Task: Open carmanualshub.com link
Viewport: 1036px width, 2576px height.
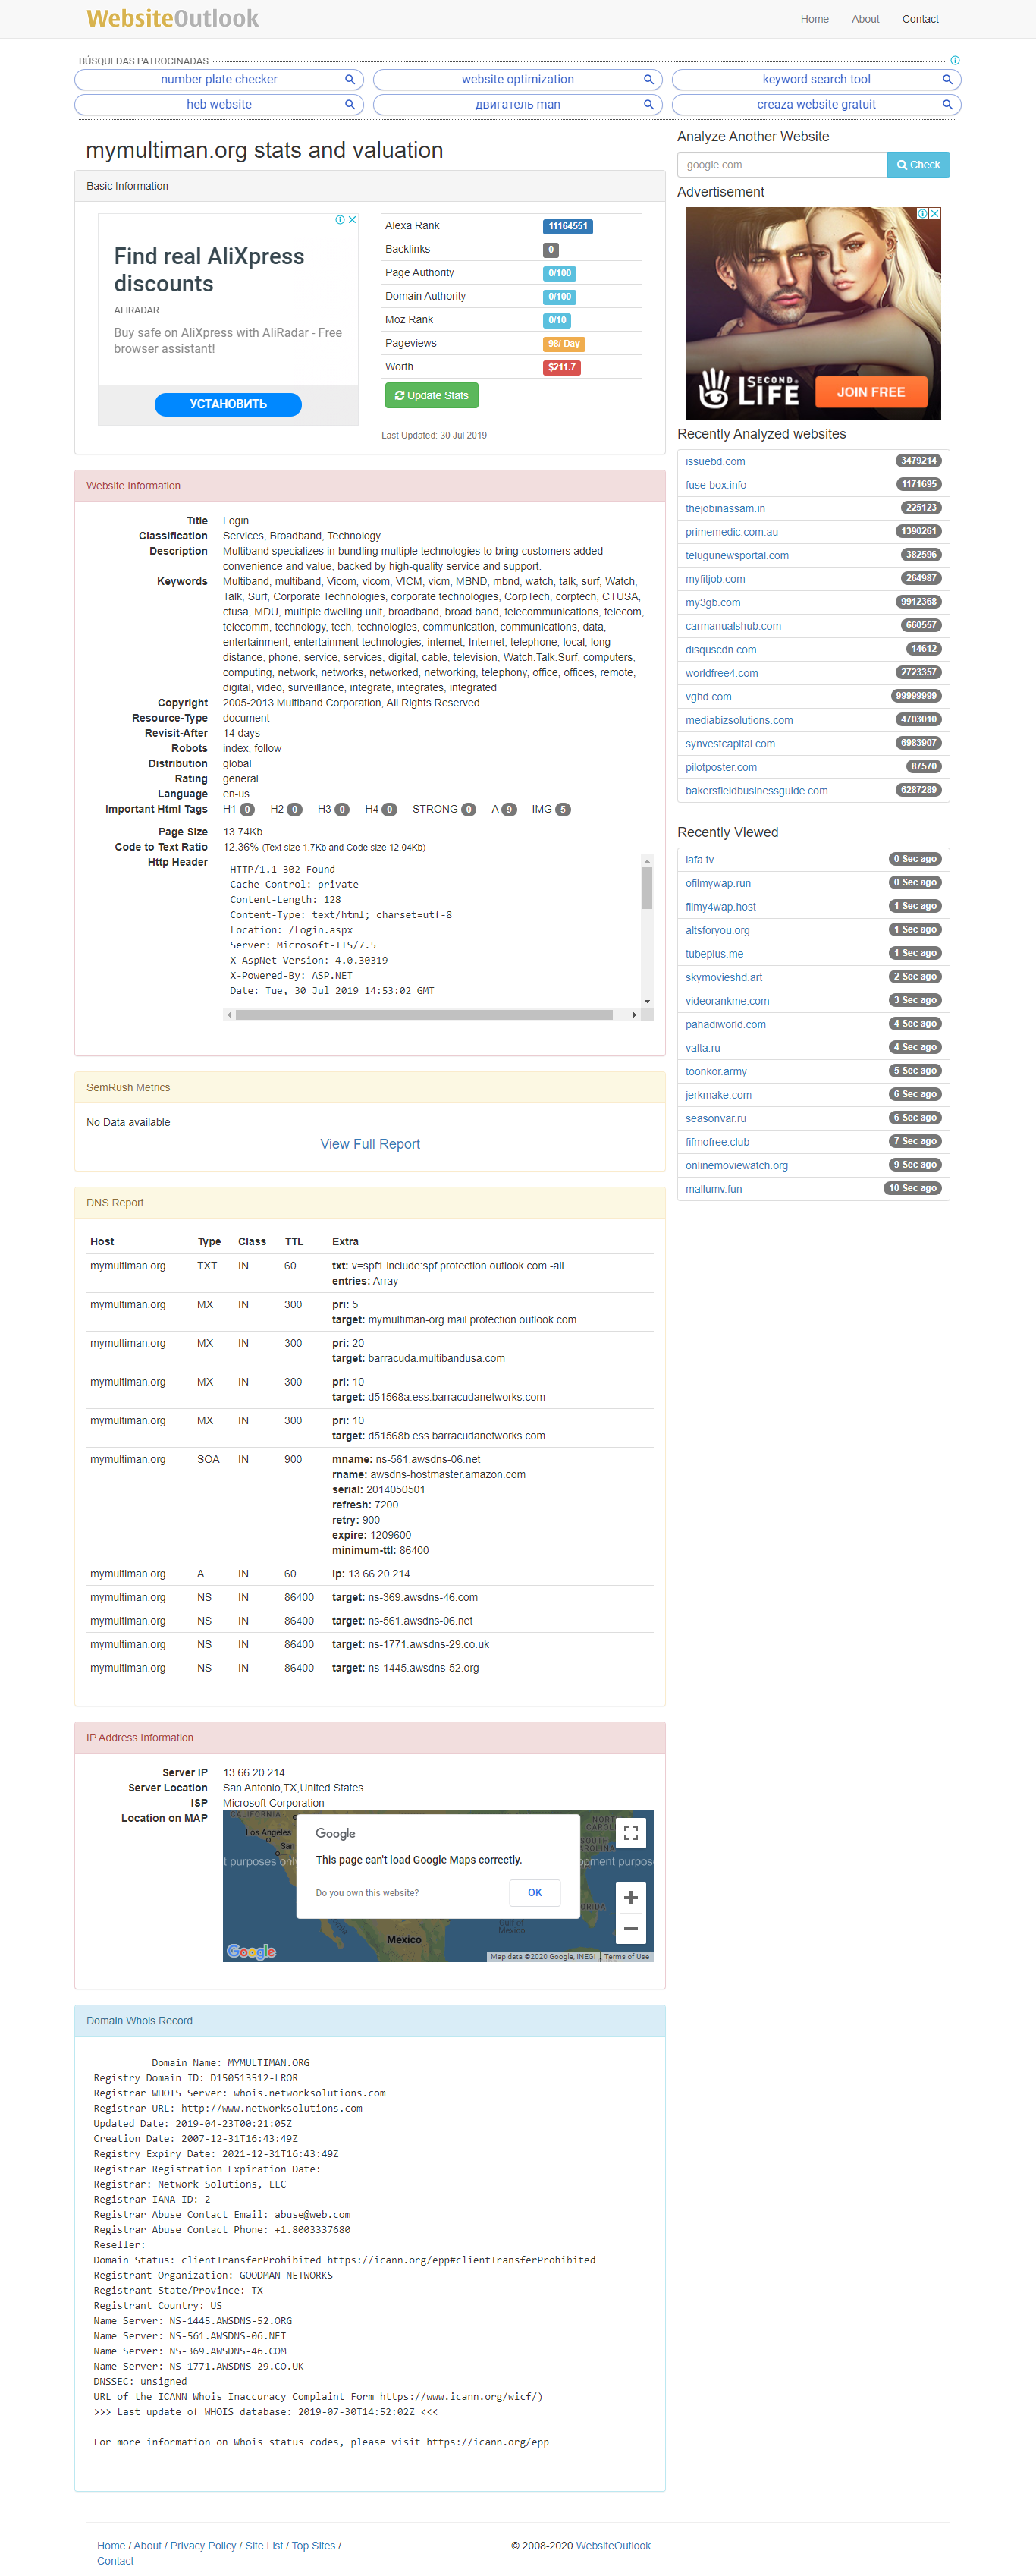Action: click(733, 626)
